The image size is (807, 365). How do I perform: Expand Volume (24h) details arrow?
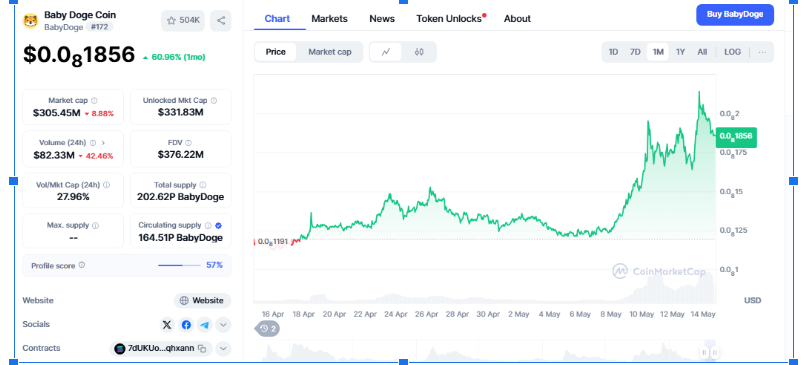coord(103,143)
